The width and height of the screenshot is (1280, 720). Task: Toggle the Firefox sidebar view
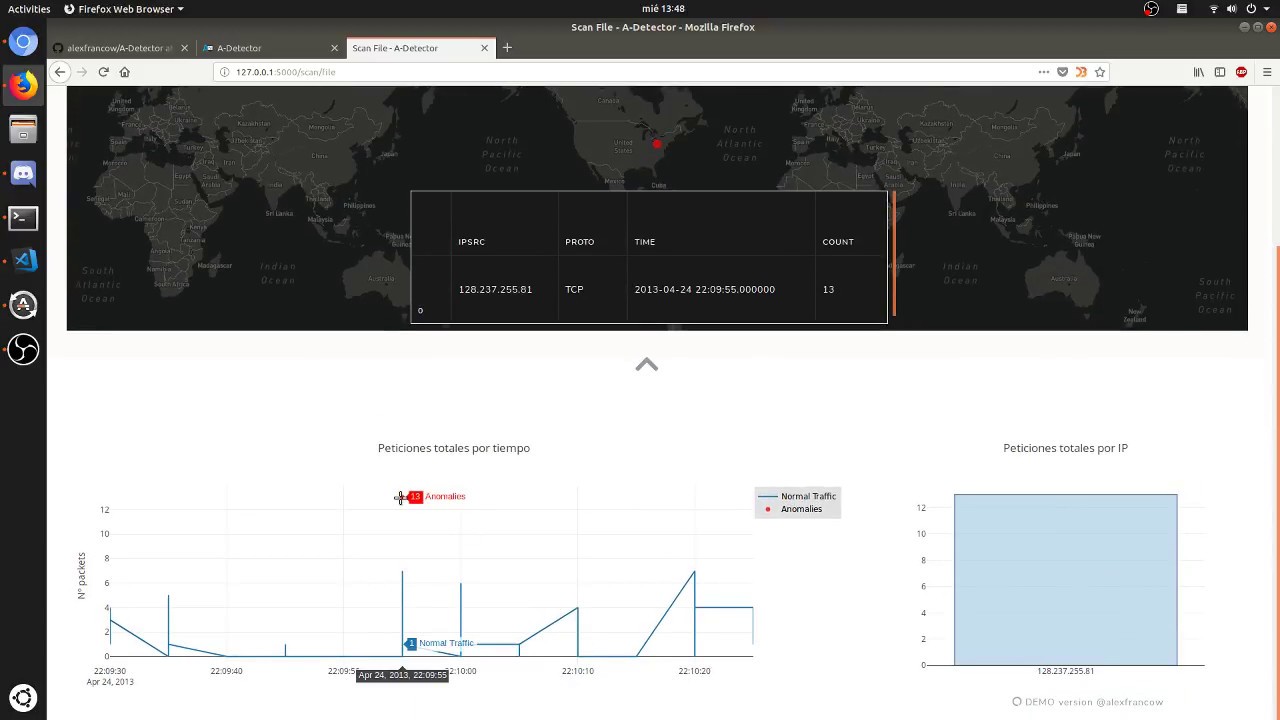[1220, 72]
